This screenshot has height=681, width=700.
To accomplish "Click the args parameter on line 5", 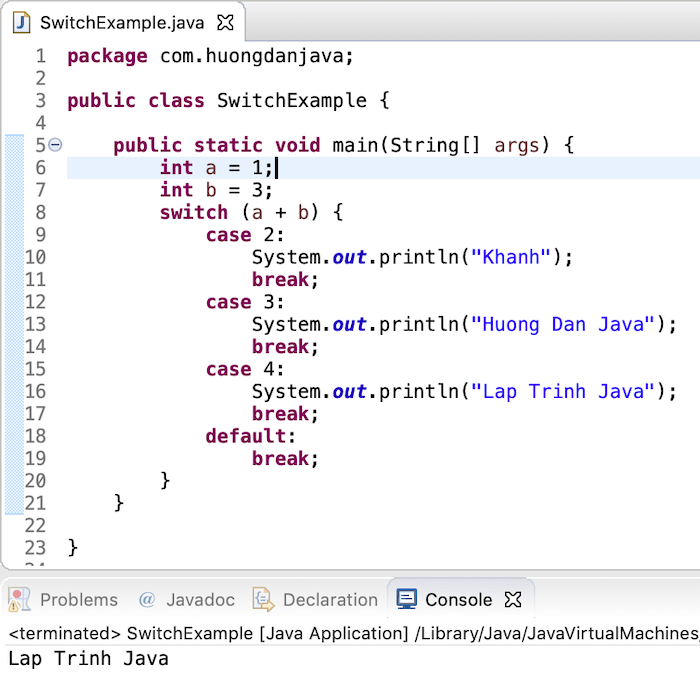I will click(517, 146).
